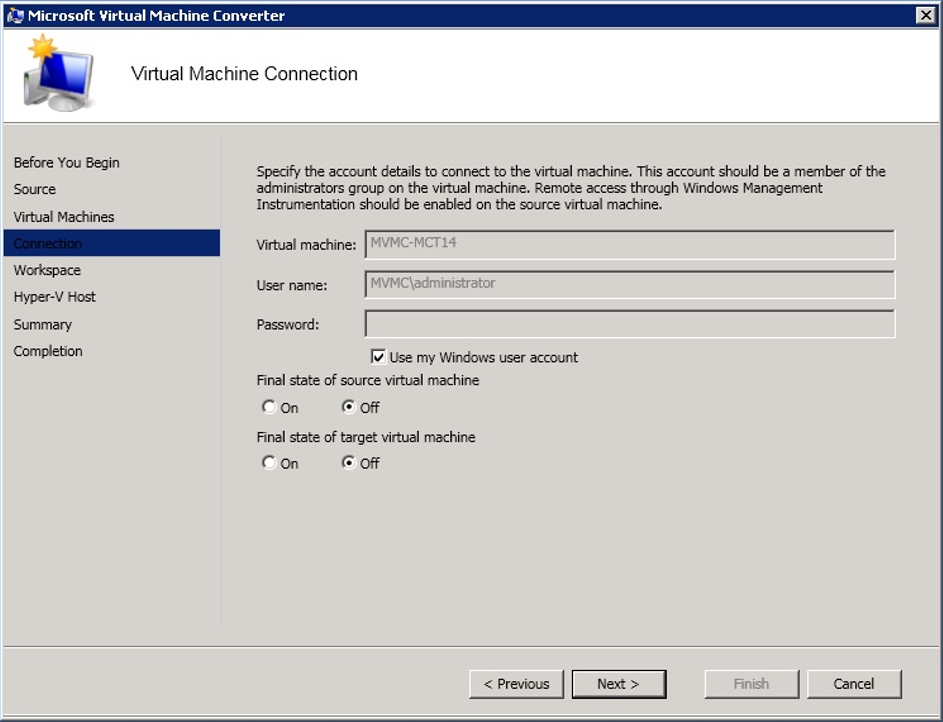Jump to the Workspace step
943x722 pixels.
tap(47, 270)
